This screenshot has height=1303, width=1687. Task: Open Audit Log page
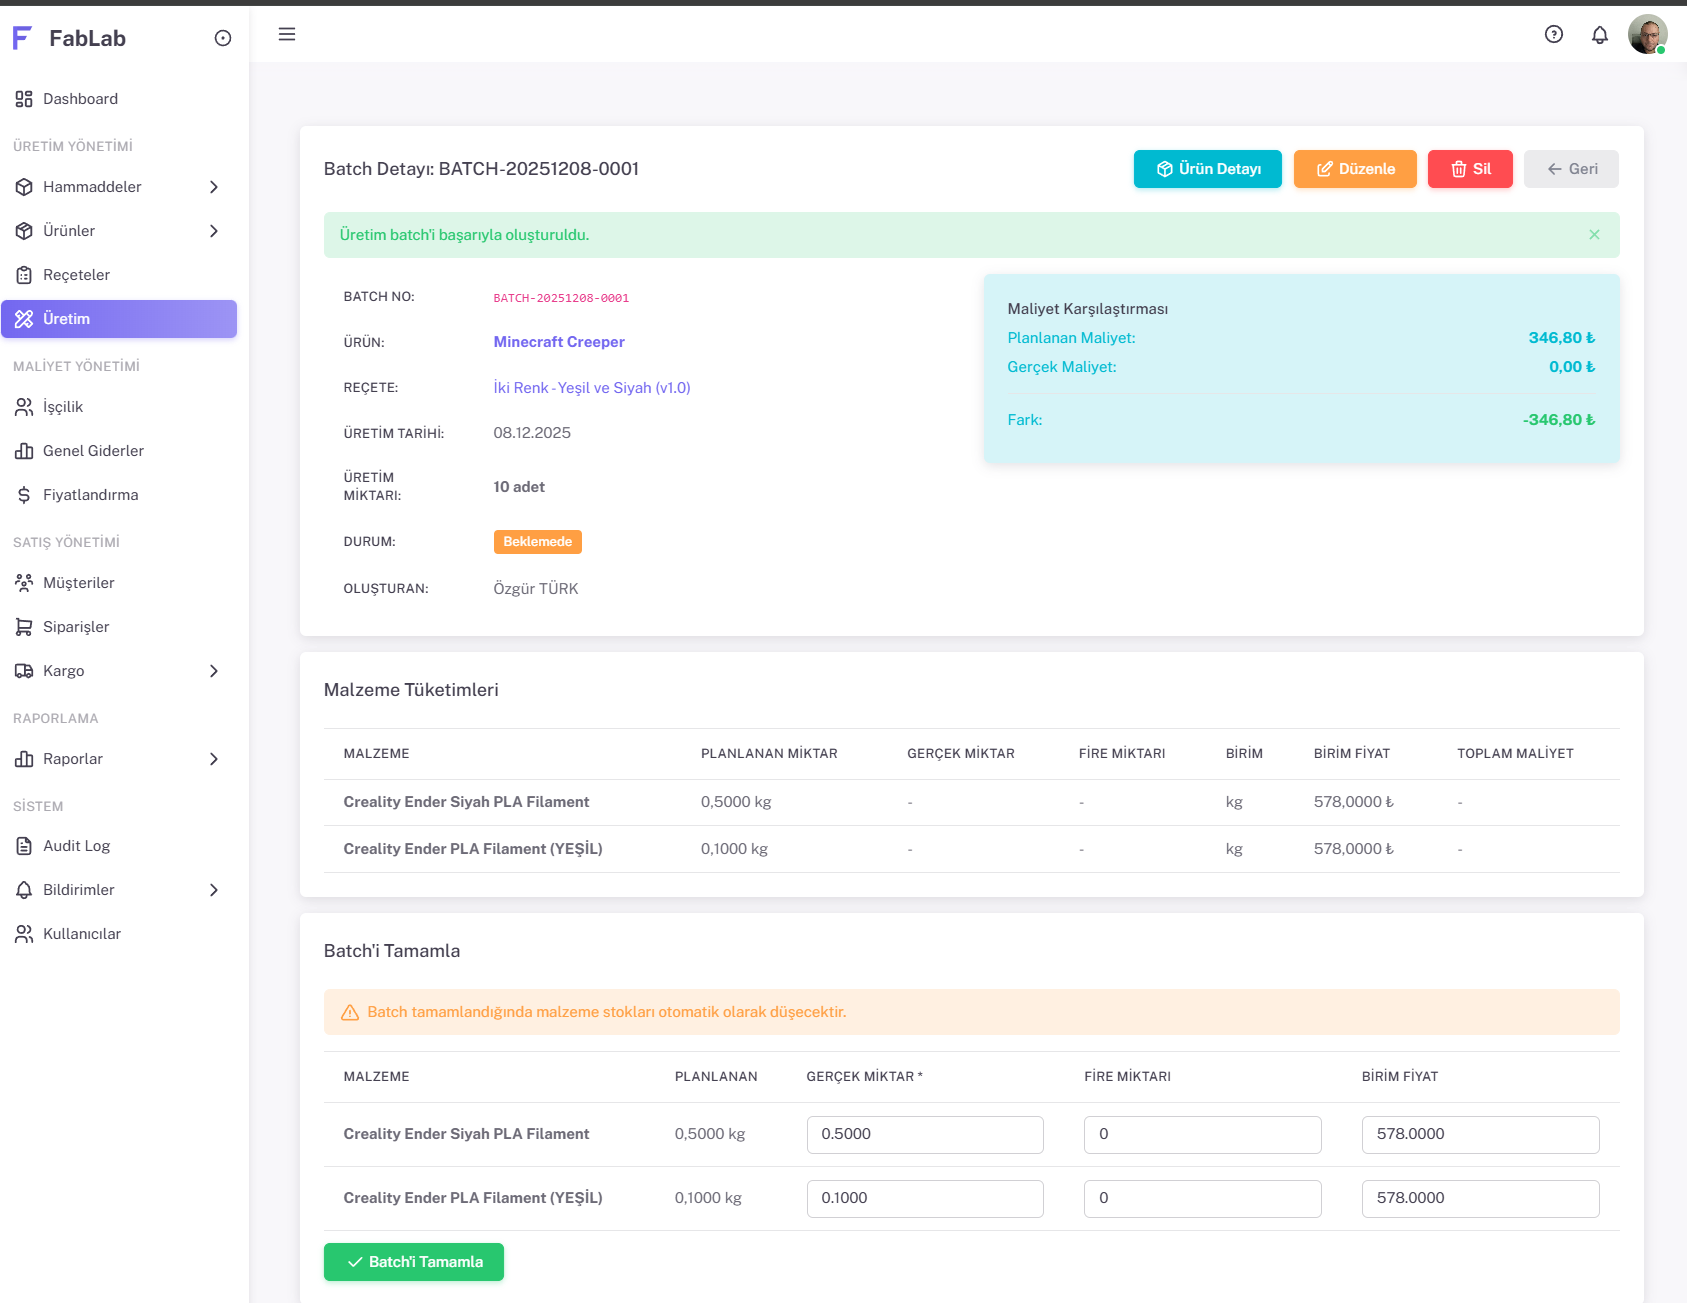(x=76, y=846)
